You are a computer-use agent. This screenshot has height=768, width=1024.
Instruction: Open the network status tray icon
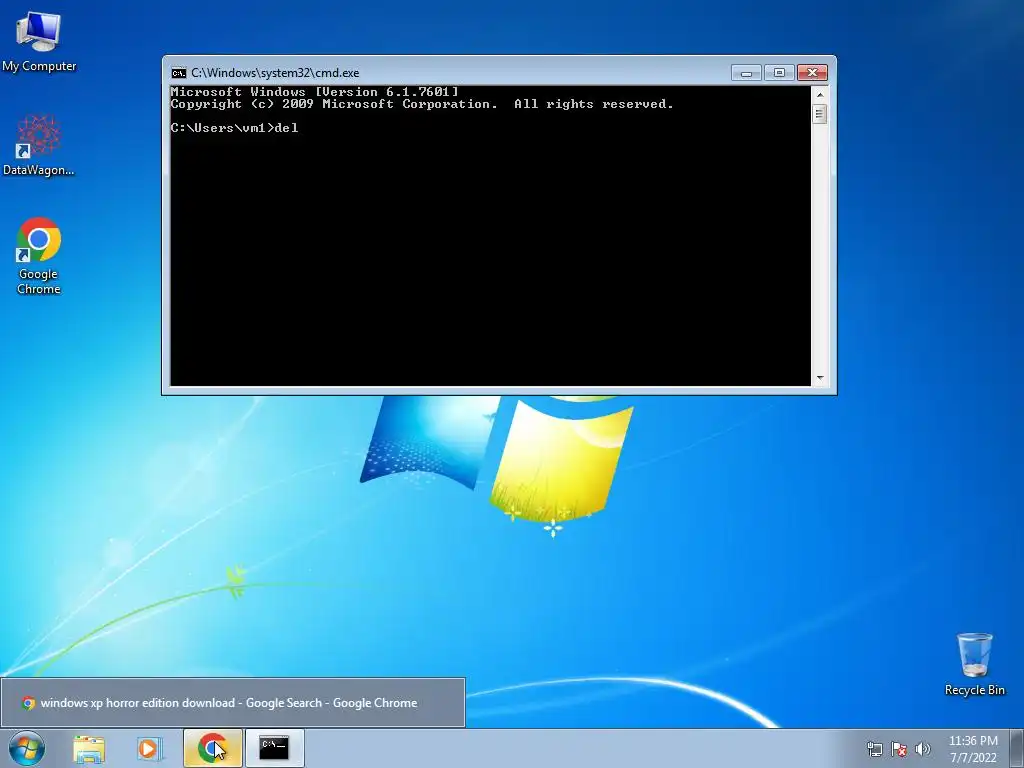pyautogui.click(x=874, y=749)
